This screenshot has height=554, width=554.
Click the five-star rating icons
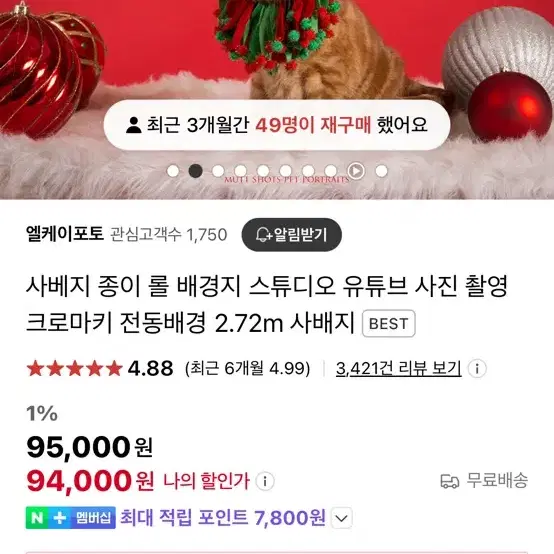pyautogui.click(x=75, y=369)
